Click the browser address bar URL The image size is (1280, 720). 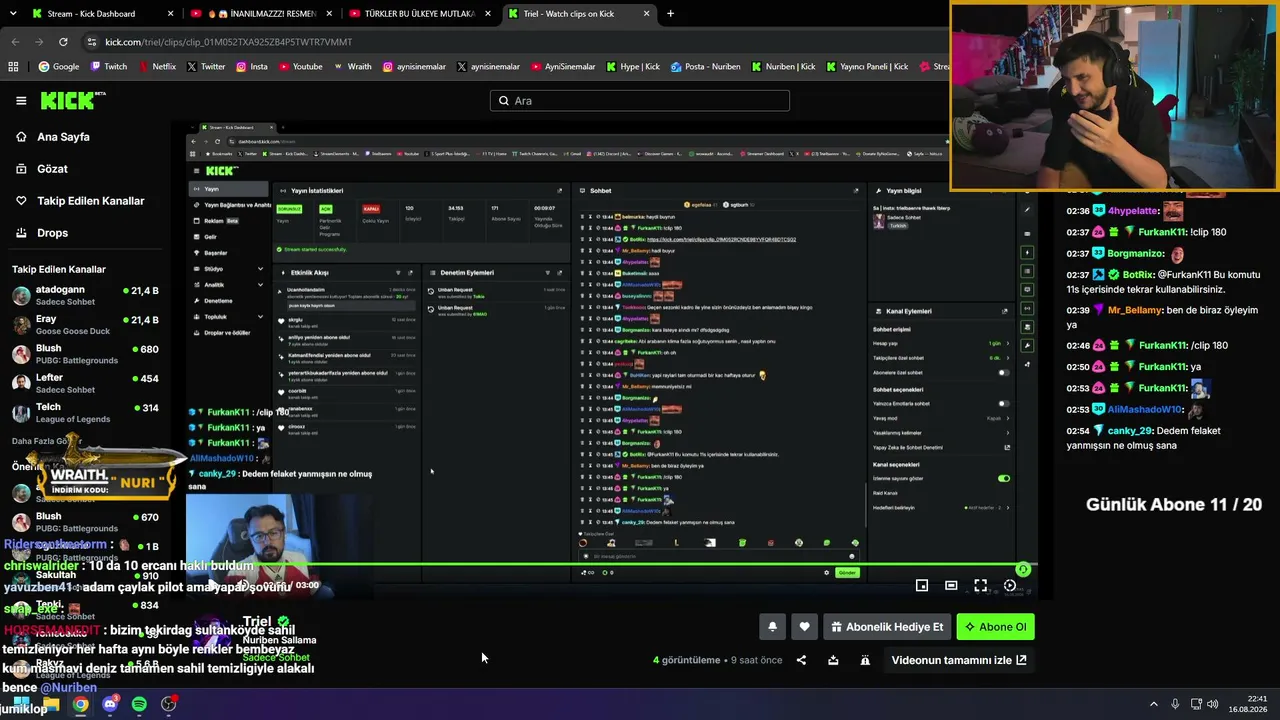point(229,42)
